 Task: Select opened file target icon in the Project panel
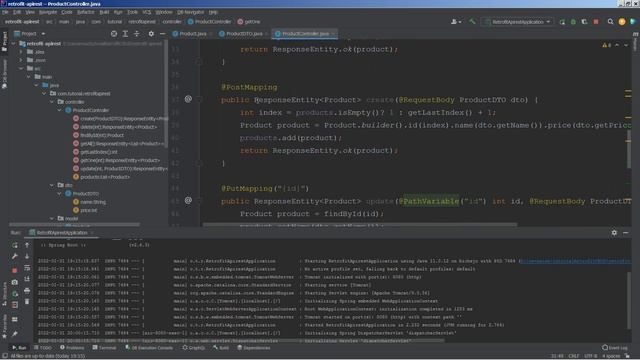(x=114, y=34)
